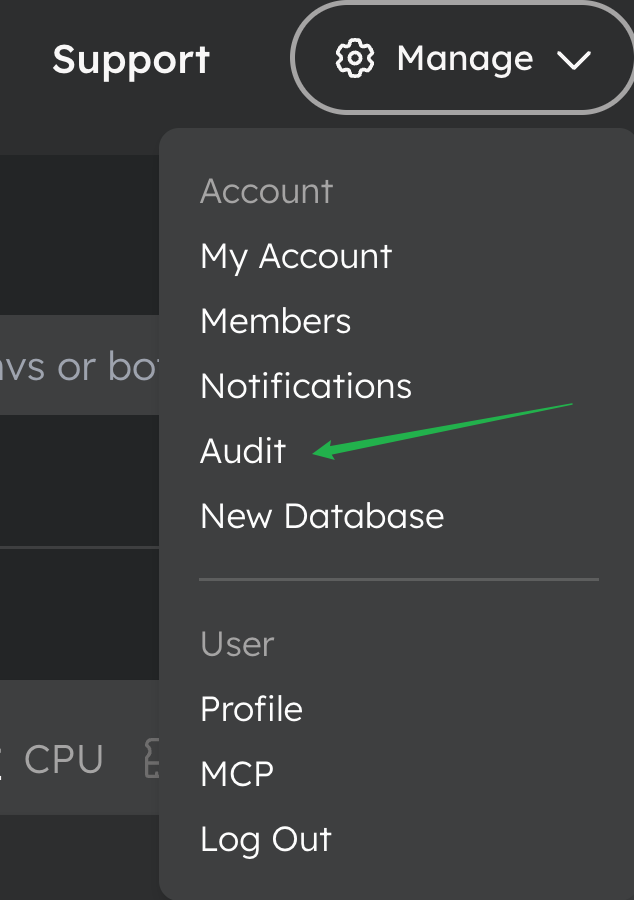
Task: Click the gear icon on the Manage button
Action: pos(357,58)
